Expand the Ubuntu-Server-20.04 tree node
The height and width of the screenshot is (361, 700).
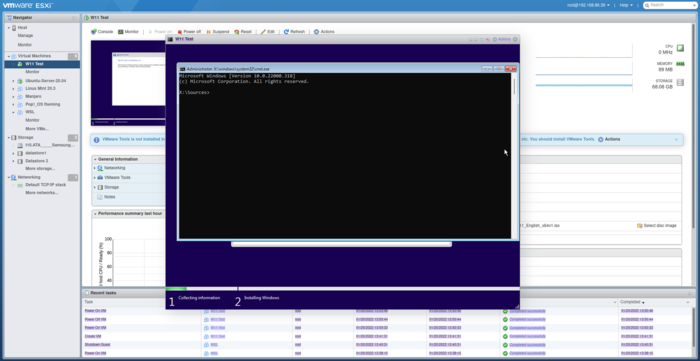pos(13,81)
